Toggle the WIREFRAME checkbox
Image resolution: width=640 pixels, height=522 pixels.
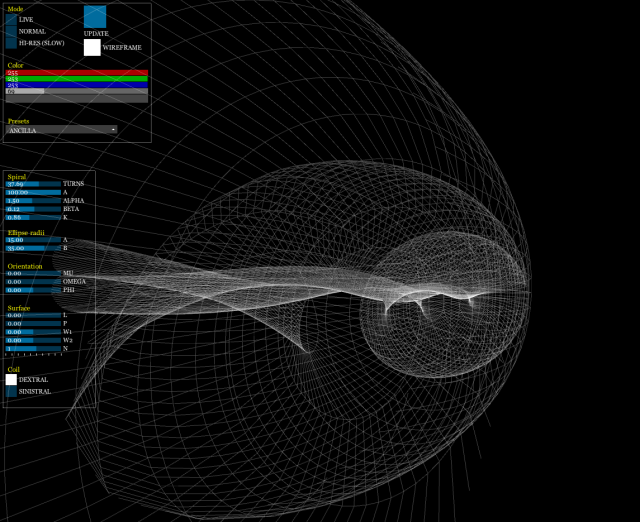[x=92, y=47]
